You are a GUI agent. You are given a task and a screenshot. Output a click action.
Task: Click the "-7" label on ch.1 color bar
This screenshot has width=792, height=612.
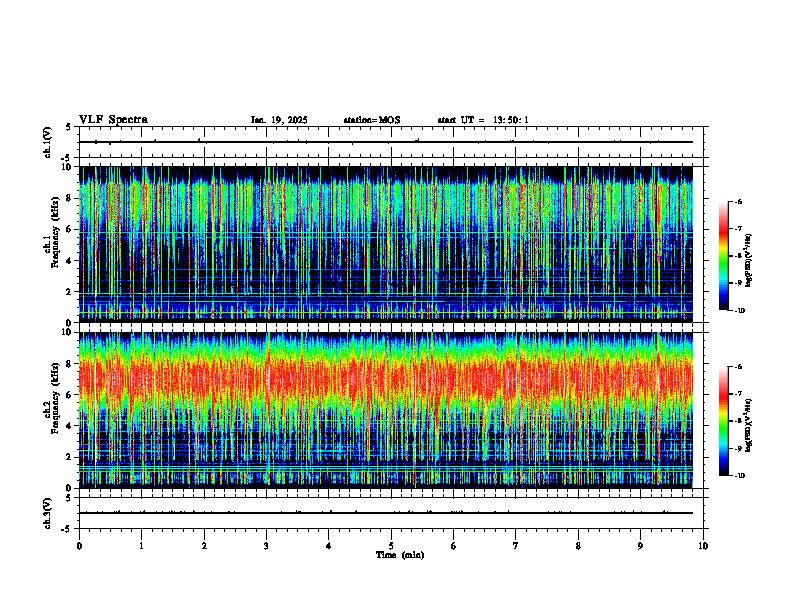tap(738, 229)
